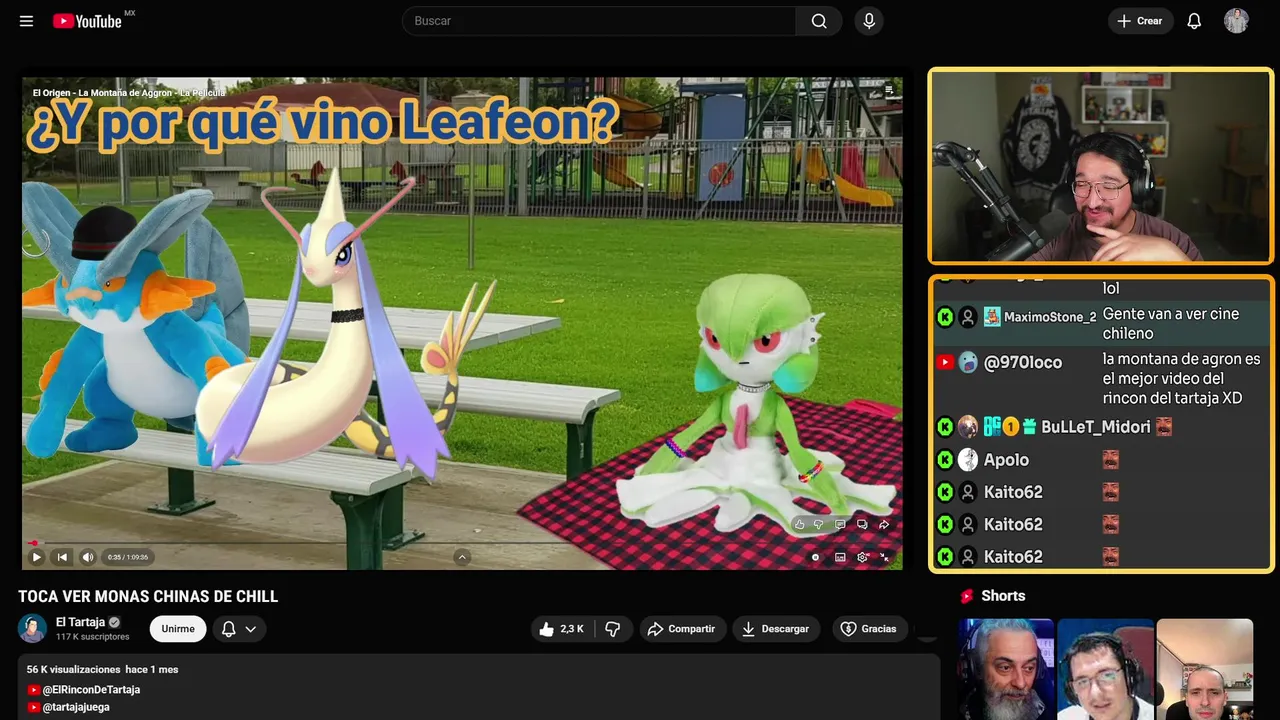Viewport: 1280px width, 720px height.
Task: Click message 'la montana de agron es el mejor video'
Action: pyautogui.click(x=1181, y=378)
